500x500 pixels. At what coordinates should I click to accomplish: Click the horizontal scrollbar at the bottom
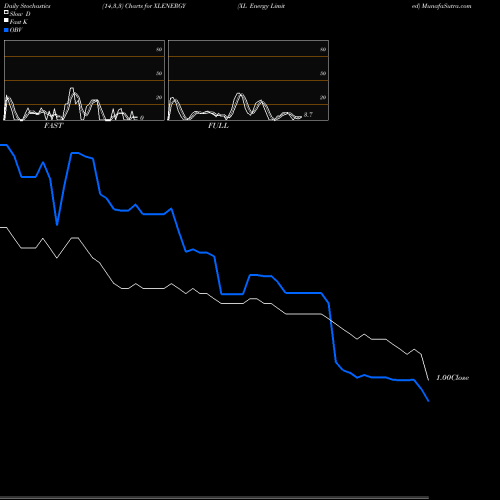pyautogui.click(x=214, y=497)
